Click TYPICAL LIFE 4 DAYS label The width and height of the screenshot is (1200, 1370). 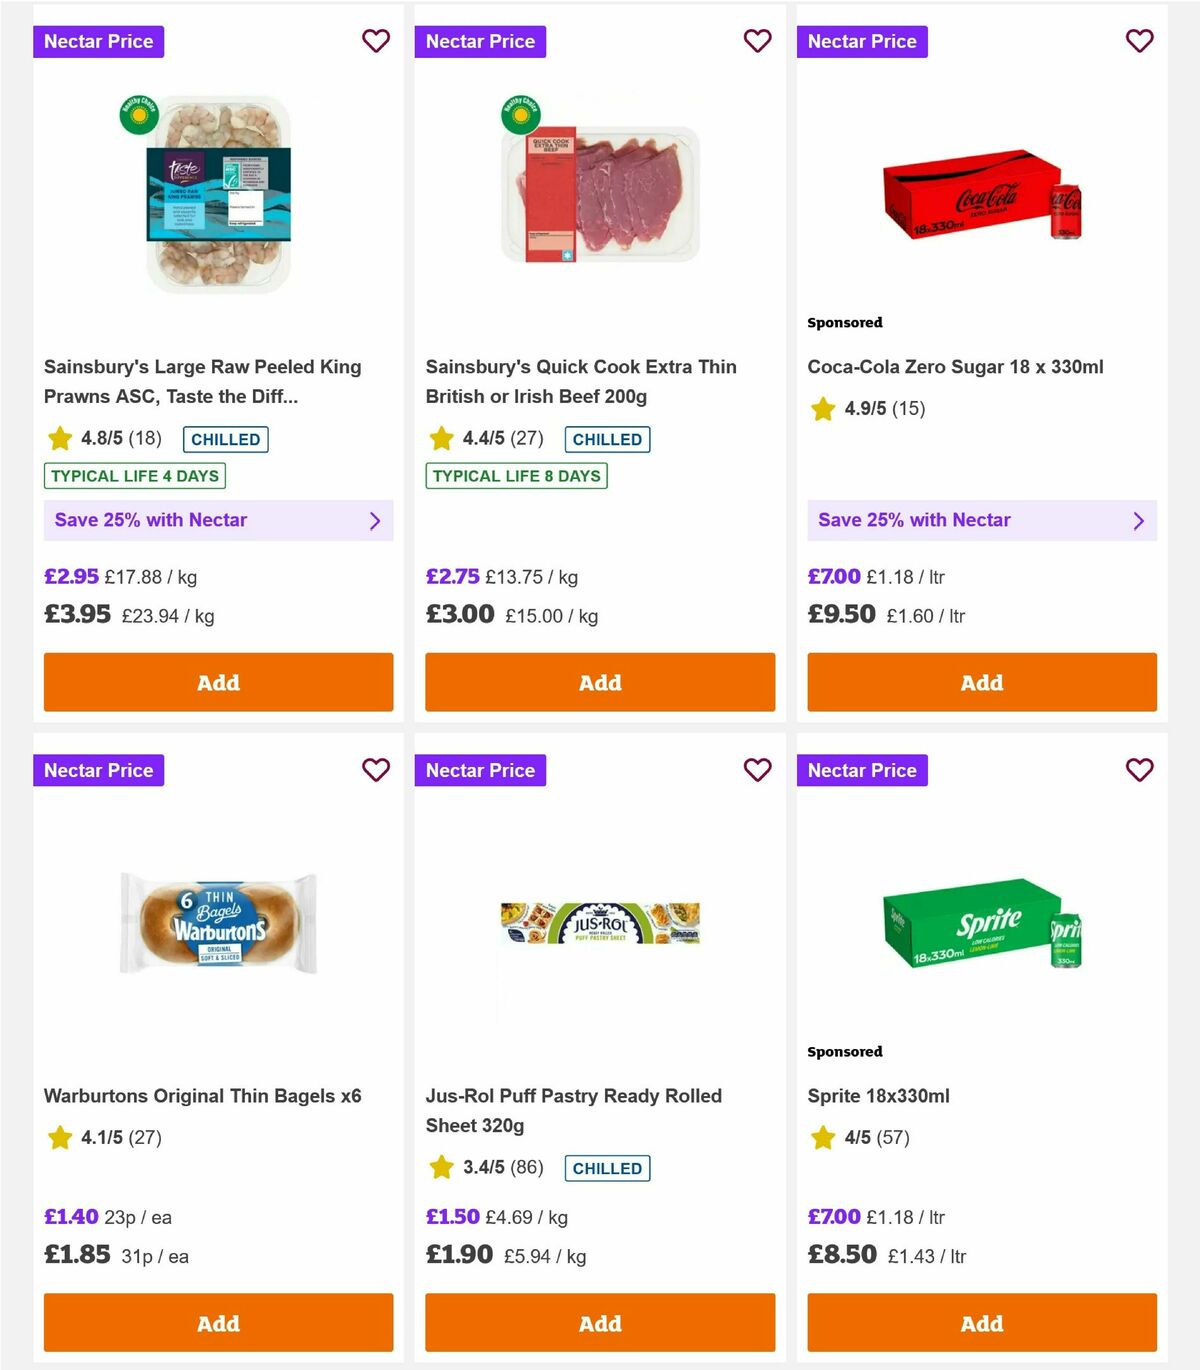[x=134, y=475]
